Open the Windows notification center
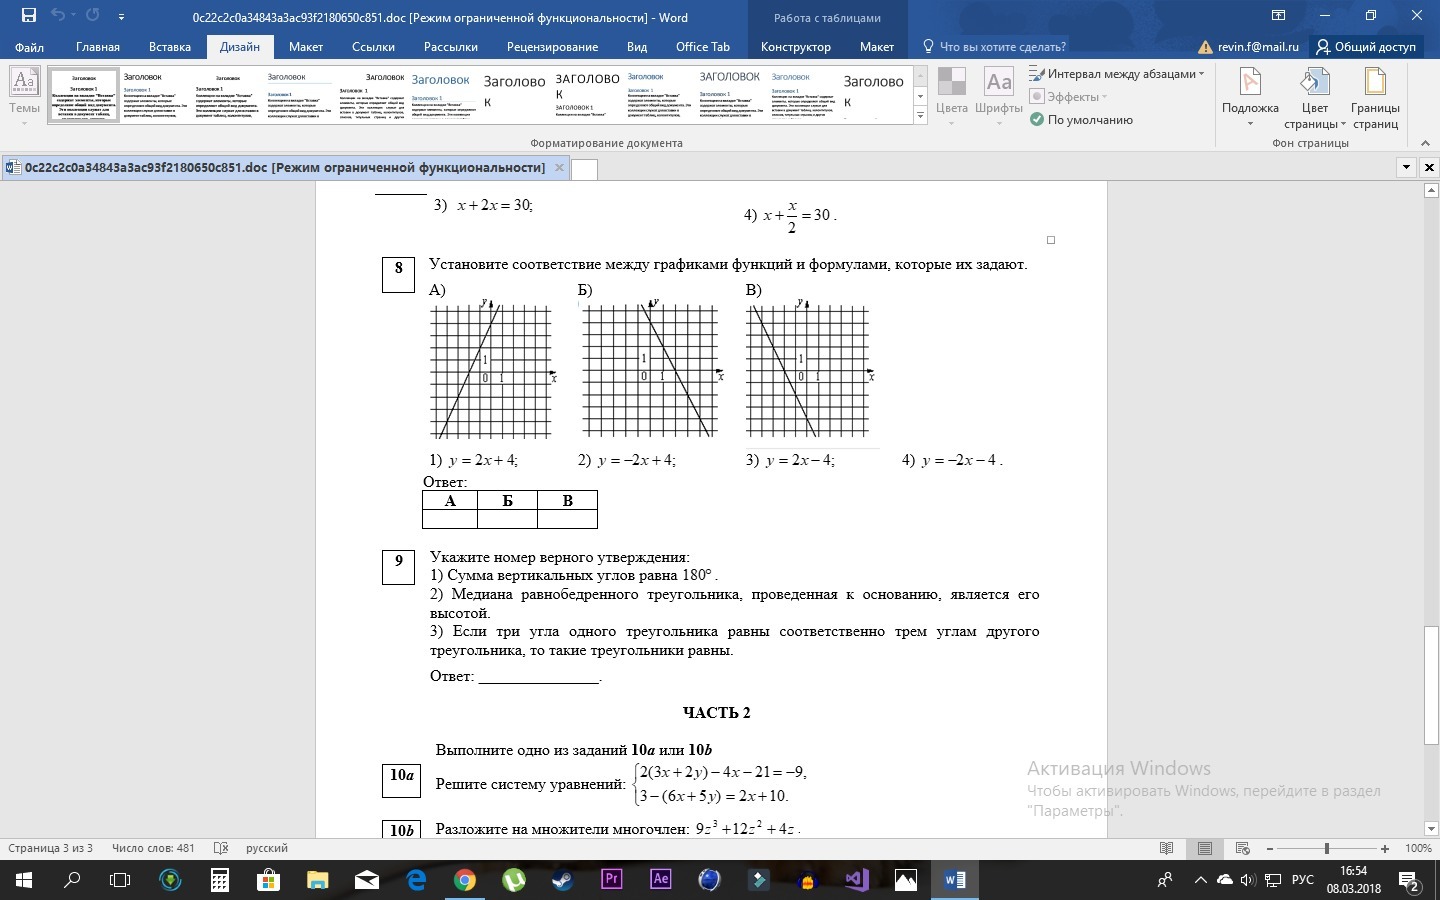The width and height of the screenshot is (1440, 900). point(1410,881)
